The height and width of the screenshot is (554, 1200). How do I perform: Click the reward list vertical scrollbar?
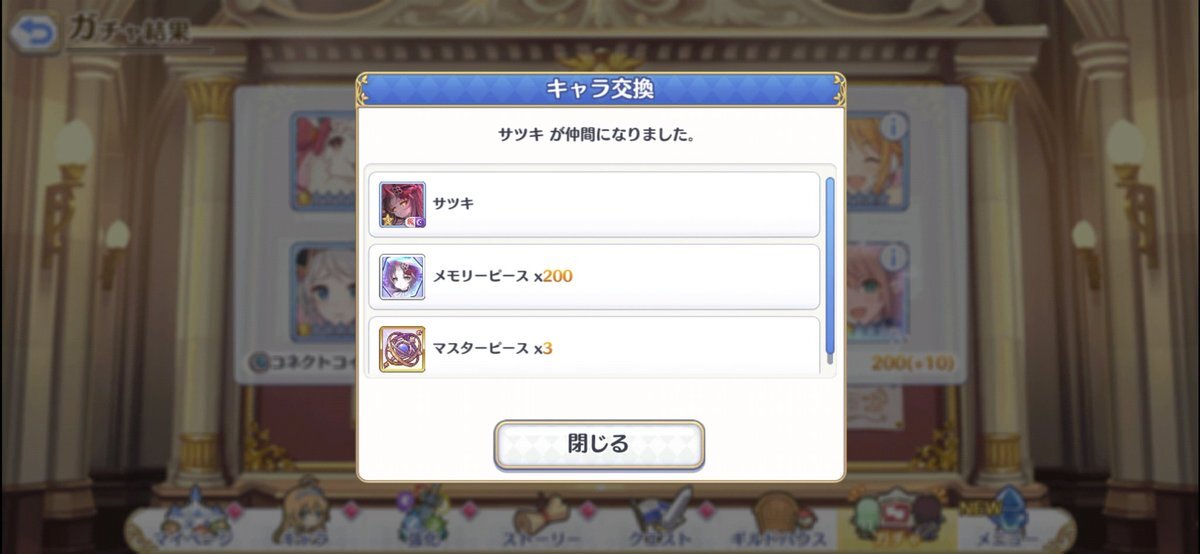tap(829, 266)
